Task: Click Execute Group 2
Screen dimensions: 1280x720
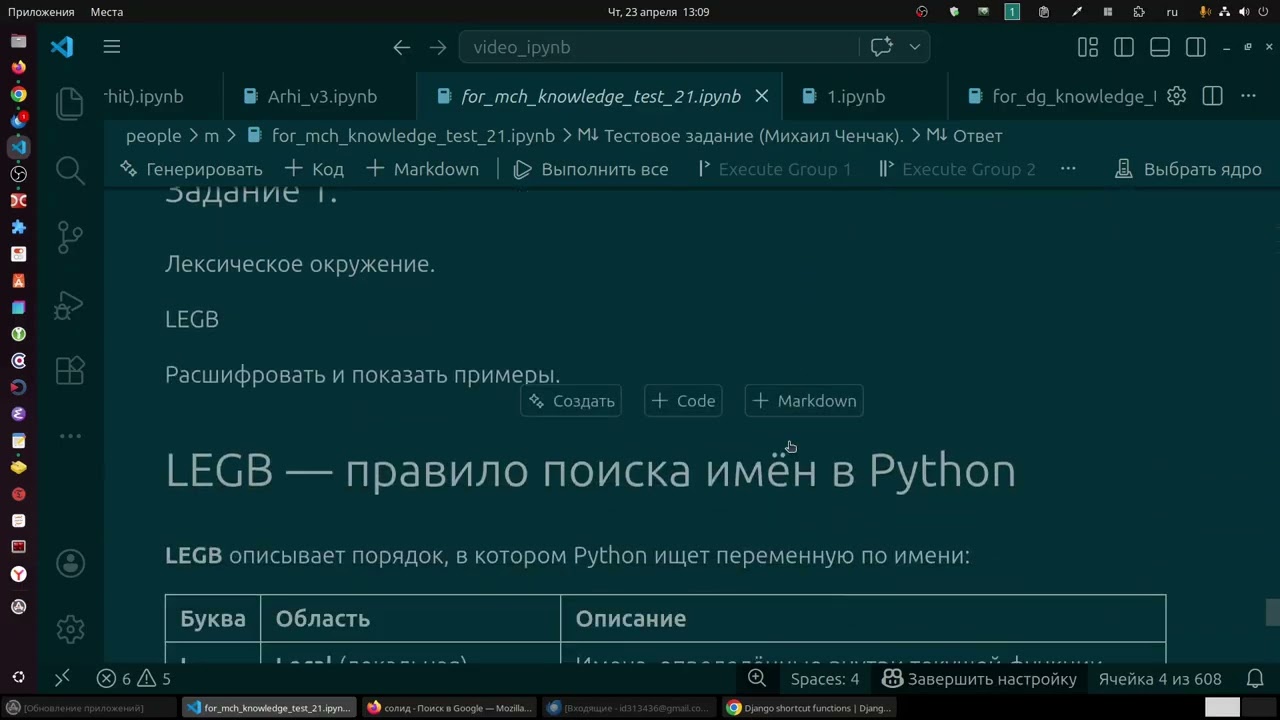Action: [x=958, y=169]
